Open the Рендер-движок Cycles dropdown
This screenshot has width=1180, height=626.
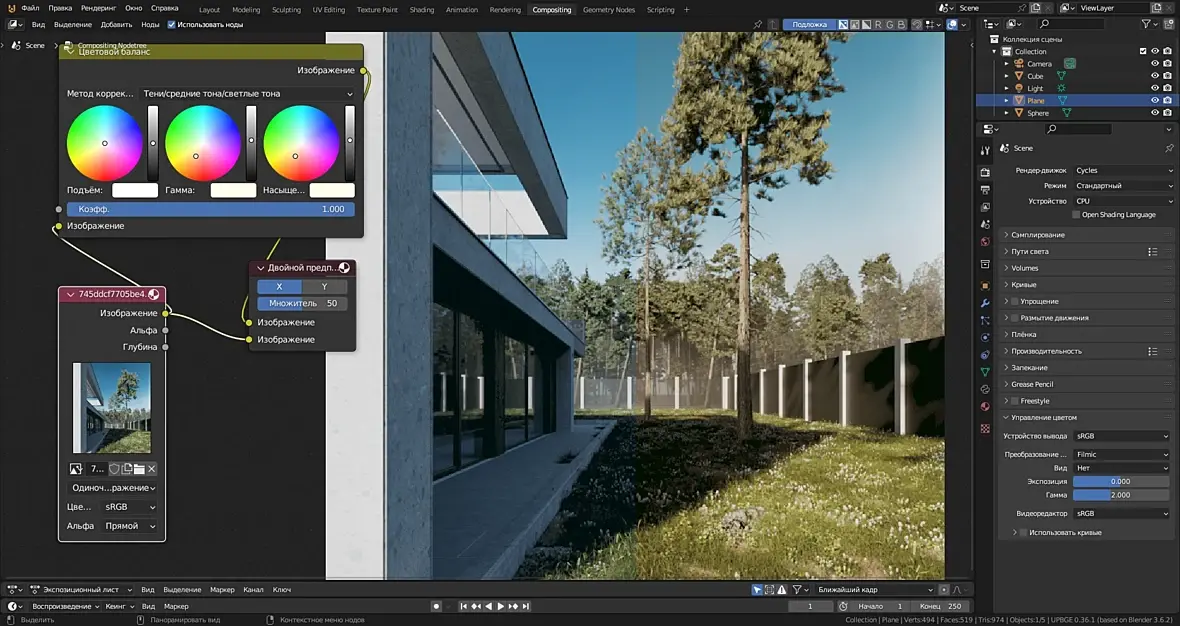click(x=1122, y=170)
